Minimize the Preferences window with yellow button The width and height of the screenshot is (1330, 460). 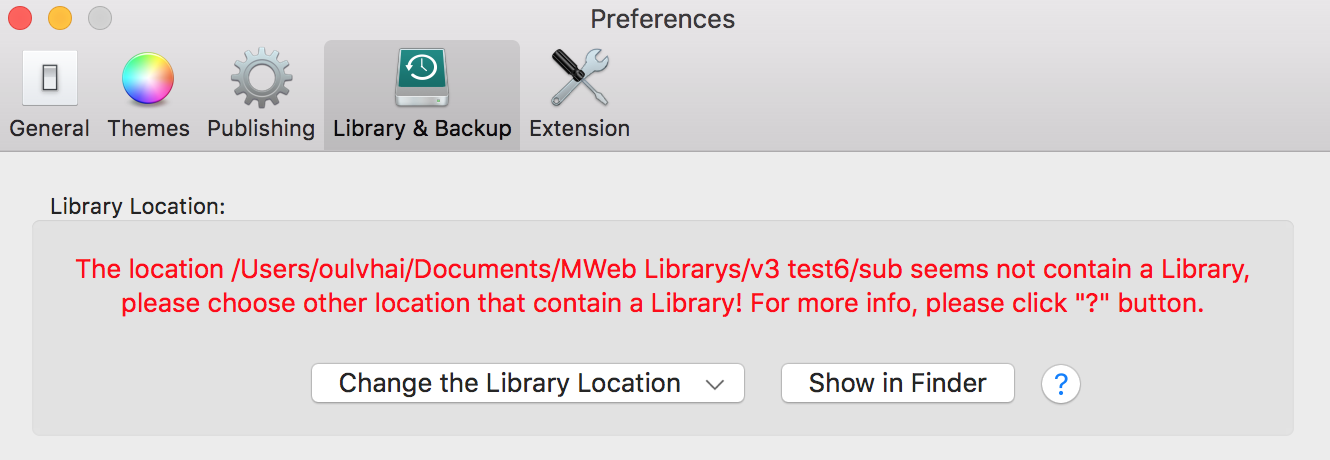[x=60, y=17]
